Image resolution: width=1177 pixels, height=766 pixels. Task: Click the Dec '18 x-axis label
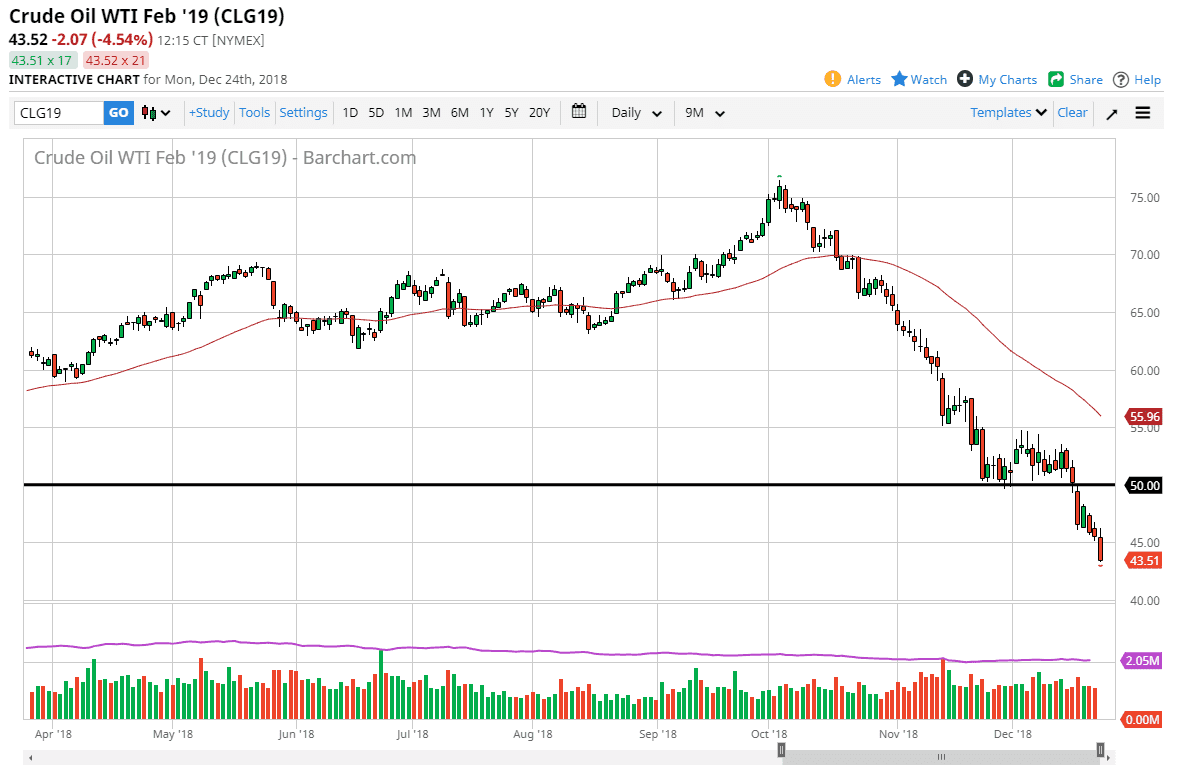tap(1013, 734)
